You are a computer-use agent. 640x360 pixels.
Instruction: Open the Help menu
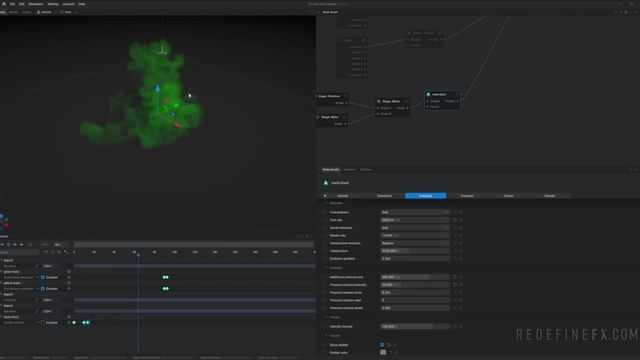[82, 4]
